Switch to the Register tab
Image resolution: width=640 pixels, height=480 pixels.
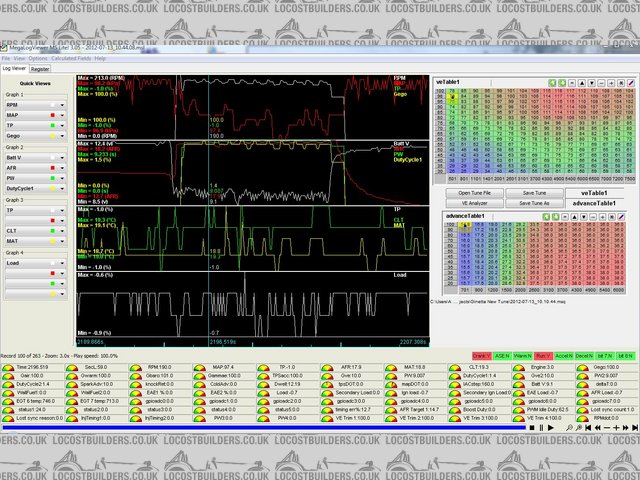[x=40, y=69]
